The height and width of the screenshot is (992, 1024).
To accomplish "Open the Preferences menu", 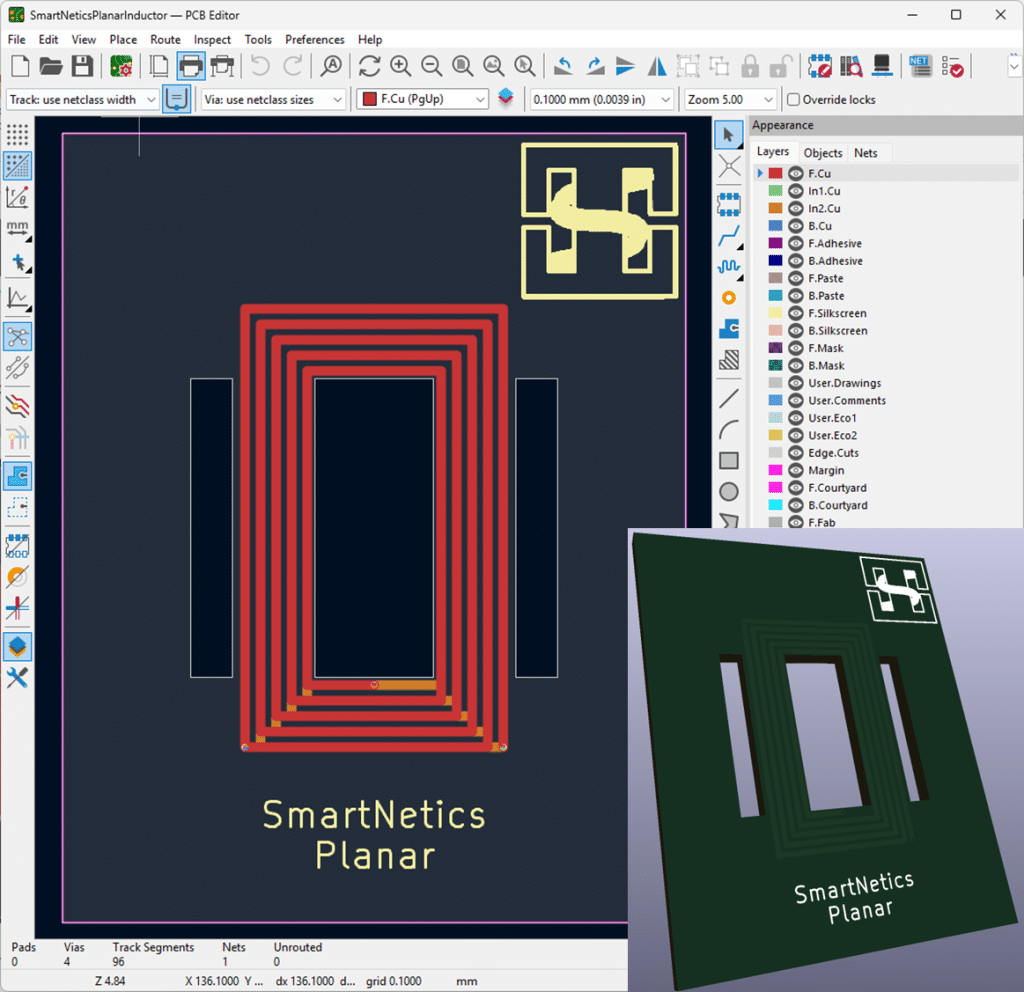I will click(314, 39).
